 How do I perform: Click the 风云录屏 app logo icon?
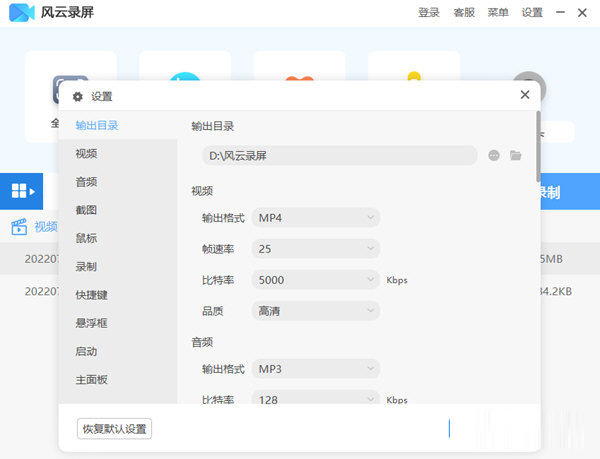pyautogui.click(x=21, y=12)
